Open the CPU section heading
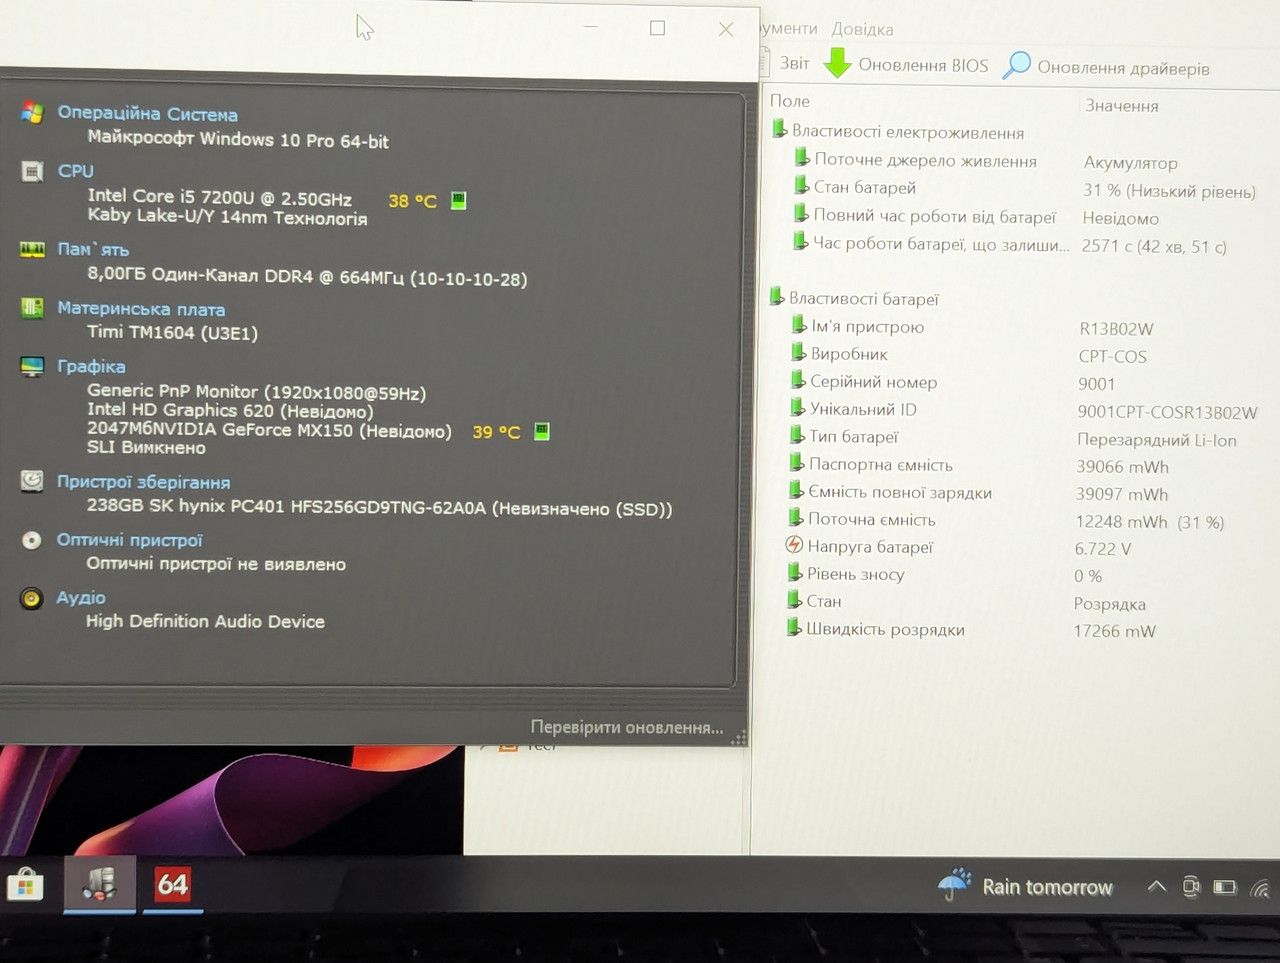The width and height of the screenshot is (1280, 963). tap(75, 171)
